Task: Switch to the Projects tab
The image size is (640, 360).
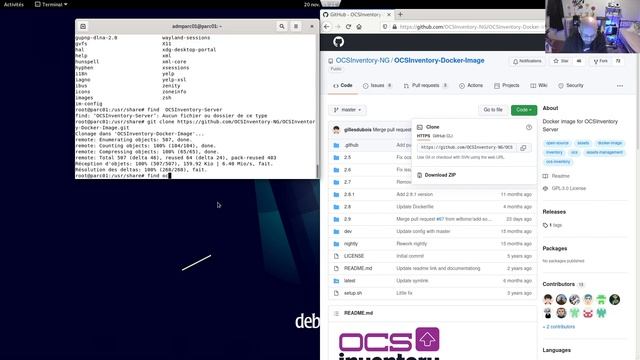Action: 507,86
